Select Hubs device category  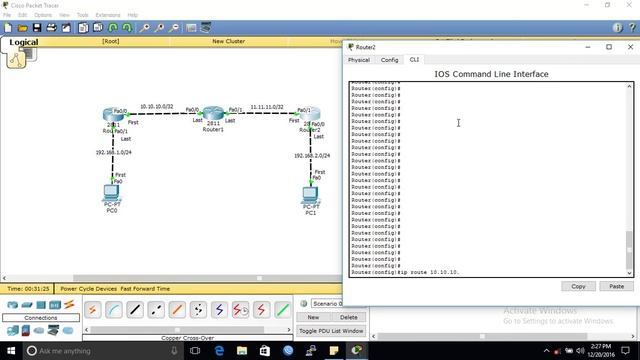(41, 304)
